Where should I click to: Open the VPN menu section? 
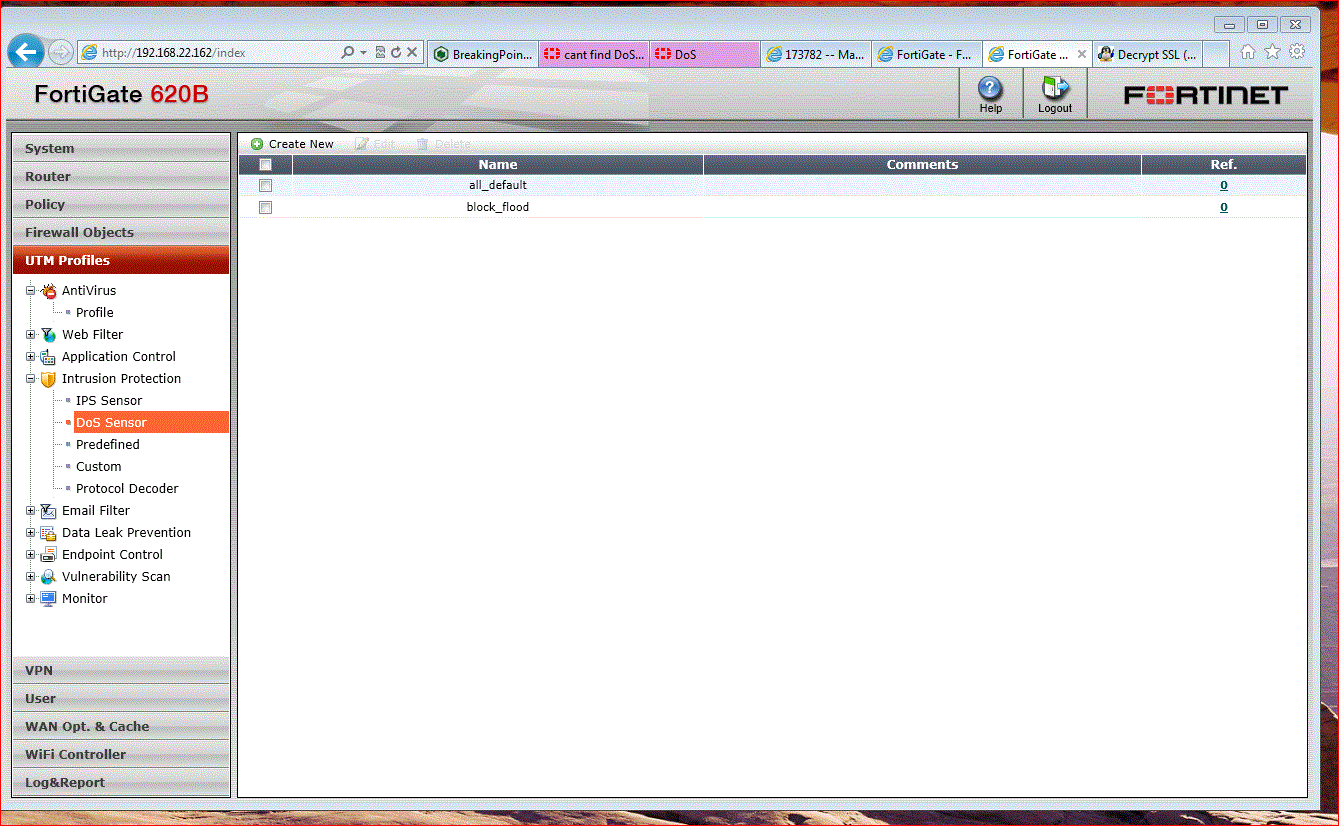click(121, 670)
